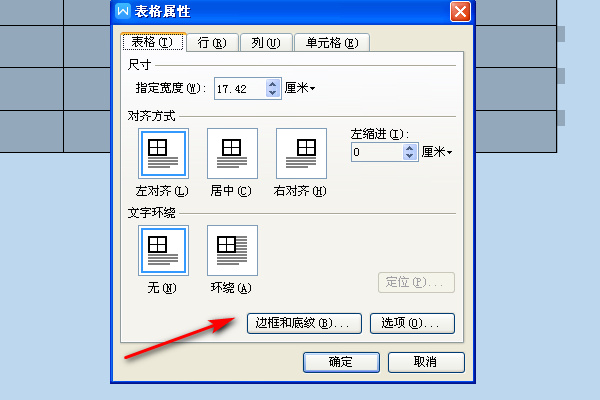Screen dimensions: 600x400
Task: Select the left align (左对齐) table icon
Action: click(x=163, y=153)
